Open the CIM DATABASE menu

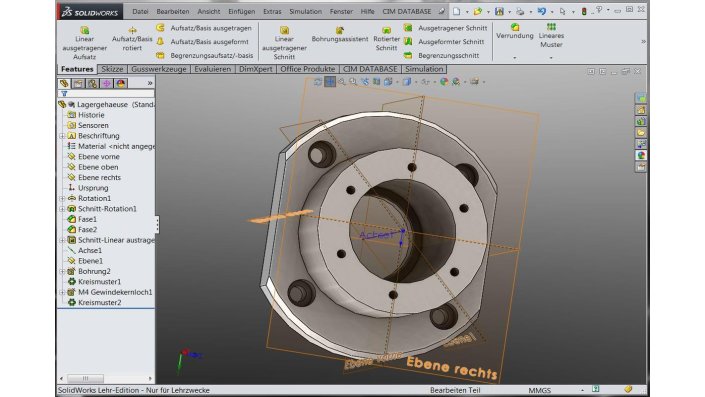pos(407,11)
